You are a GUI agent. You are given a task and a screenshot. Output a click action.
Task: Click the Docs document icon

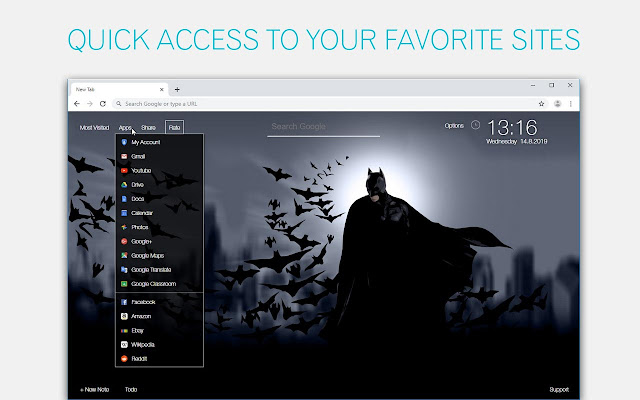pos(124,199)
